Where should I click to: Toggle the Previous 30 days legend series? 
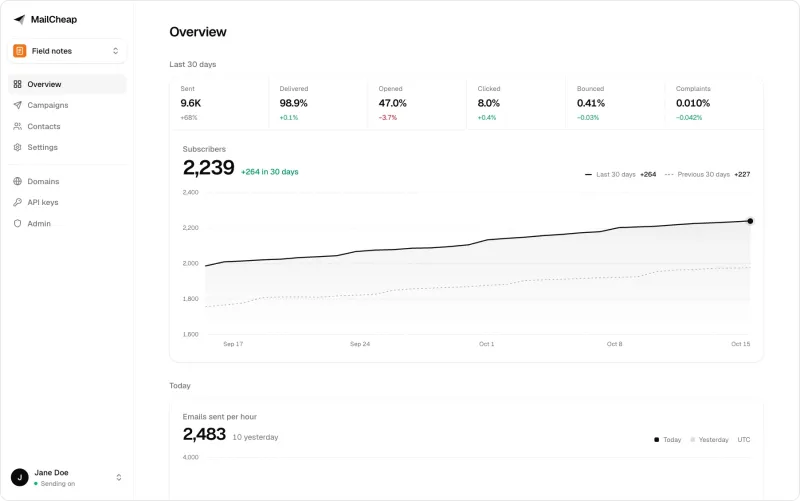(707, 174)
